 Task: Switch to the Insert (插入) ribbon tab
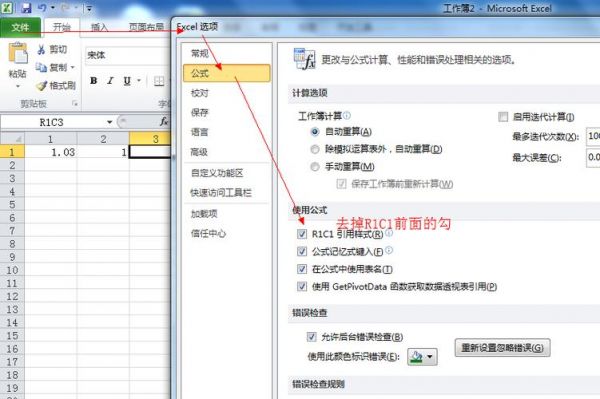click(99, 27)
